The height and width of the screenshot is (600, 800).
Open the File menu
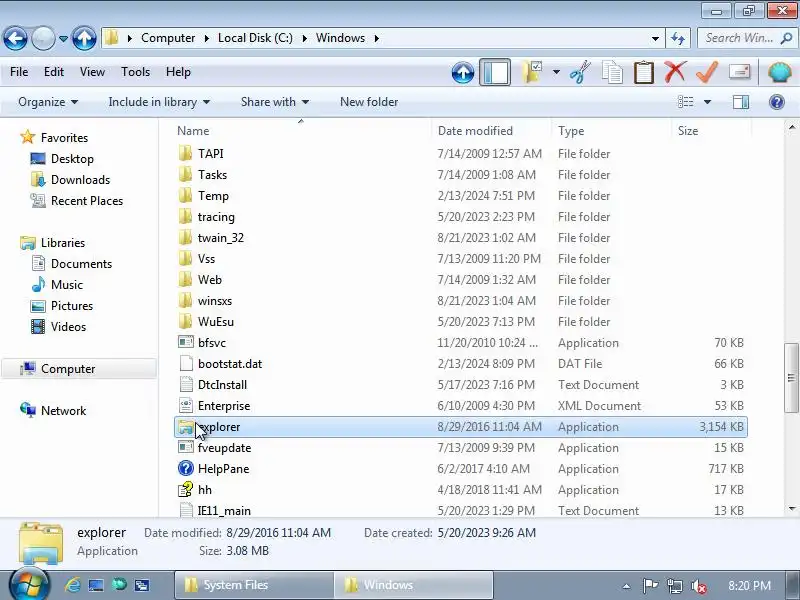pos(19,72)
